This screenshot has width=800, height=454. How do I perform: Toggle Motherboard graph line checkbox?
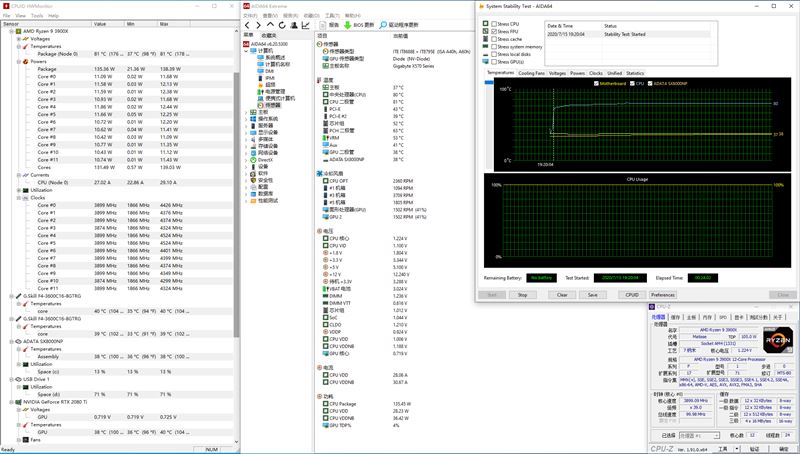point(596,83)
